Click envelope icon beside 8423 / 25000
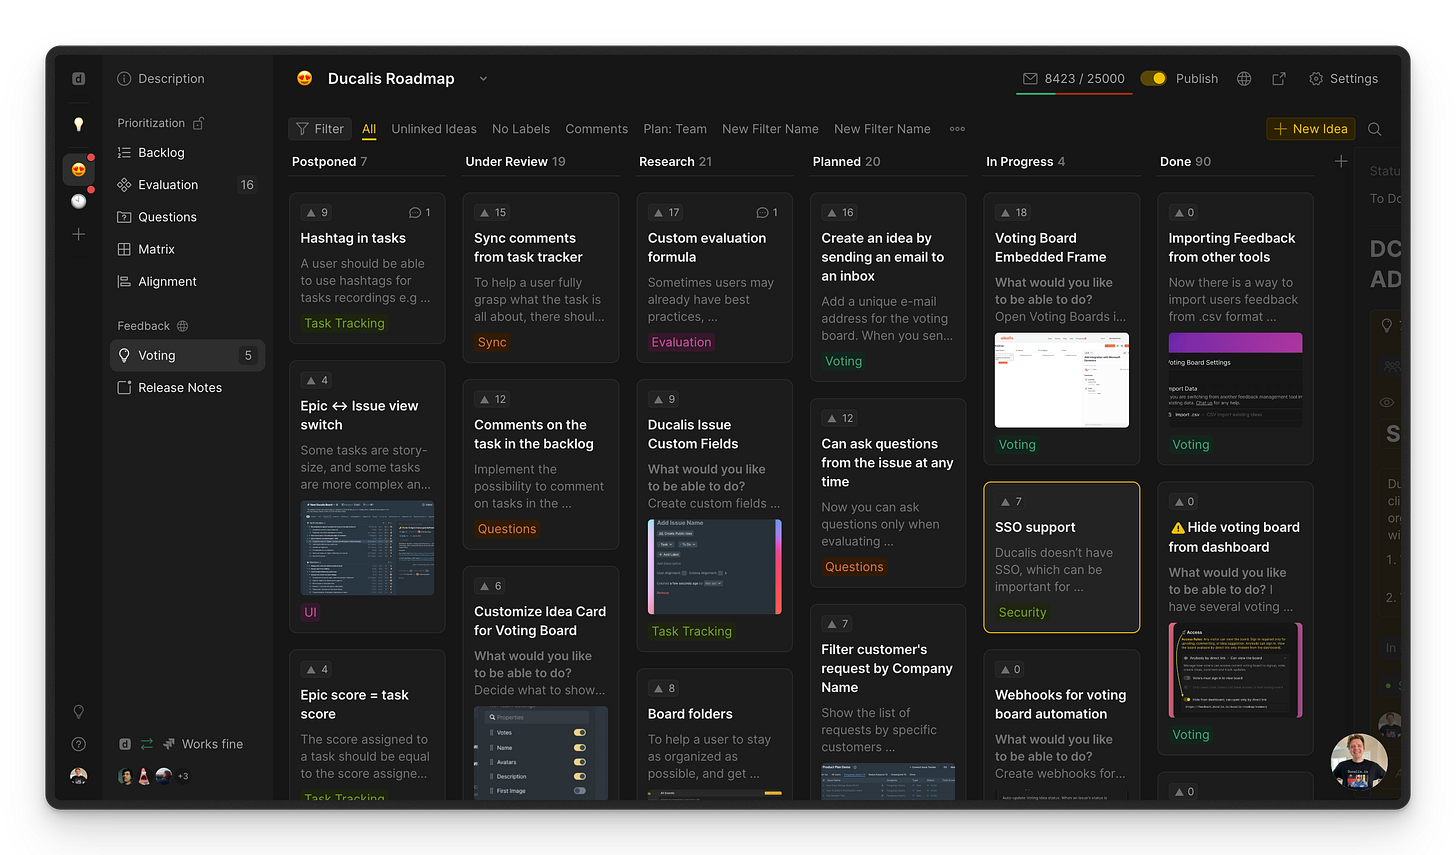Viewport: 1456px width, 855px height. (1030, 79)
